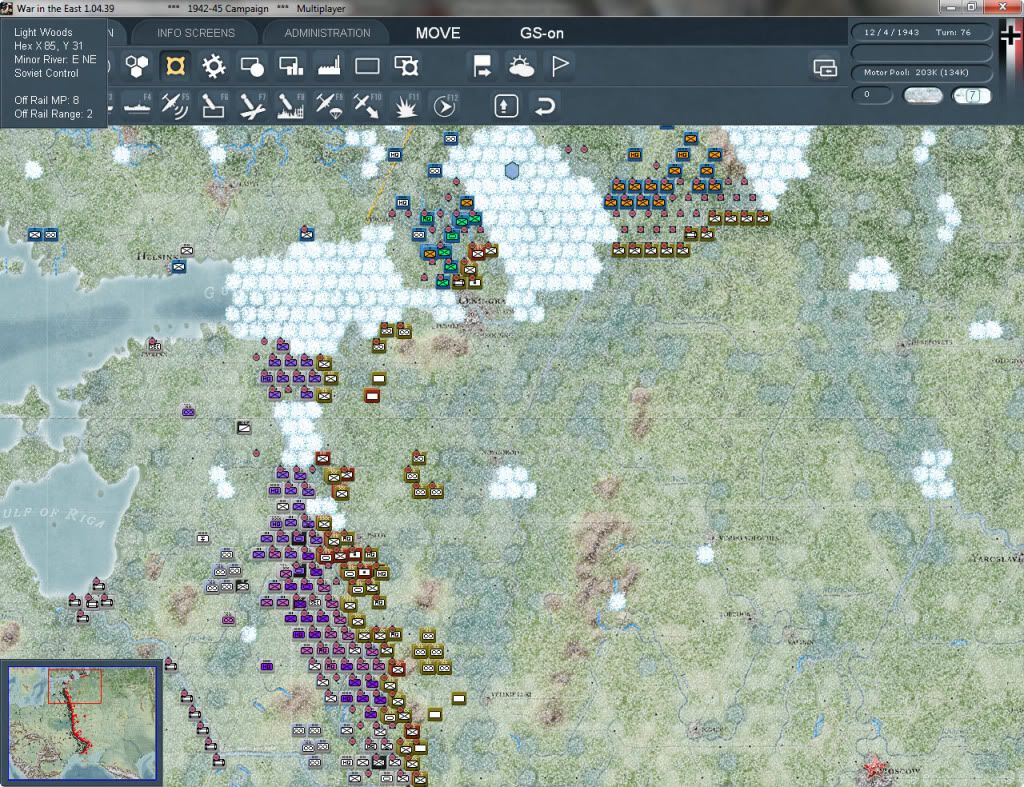Select the blue highlighted hex on the map
This screenshot has width=1024, height=787.
click(512, 170)
